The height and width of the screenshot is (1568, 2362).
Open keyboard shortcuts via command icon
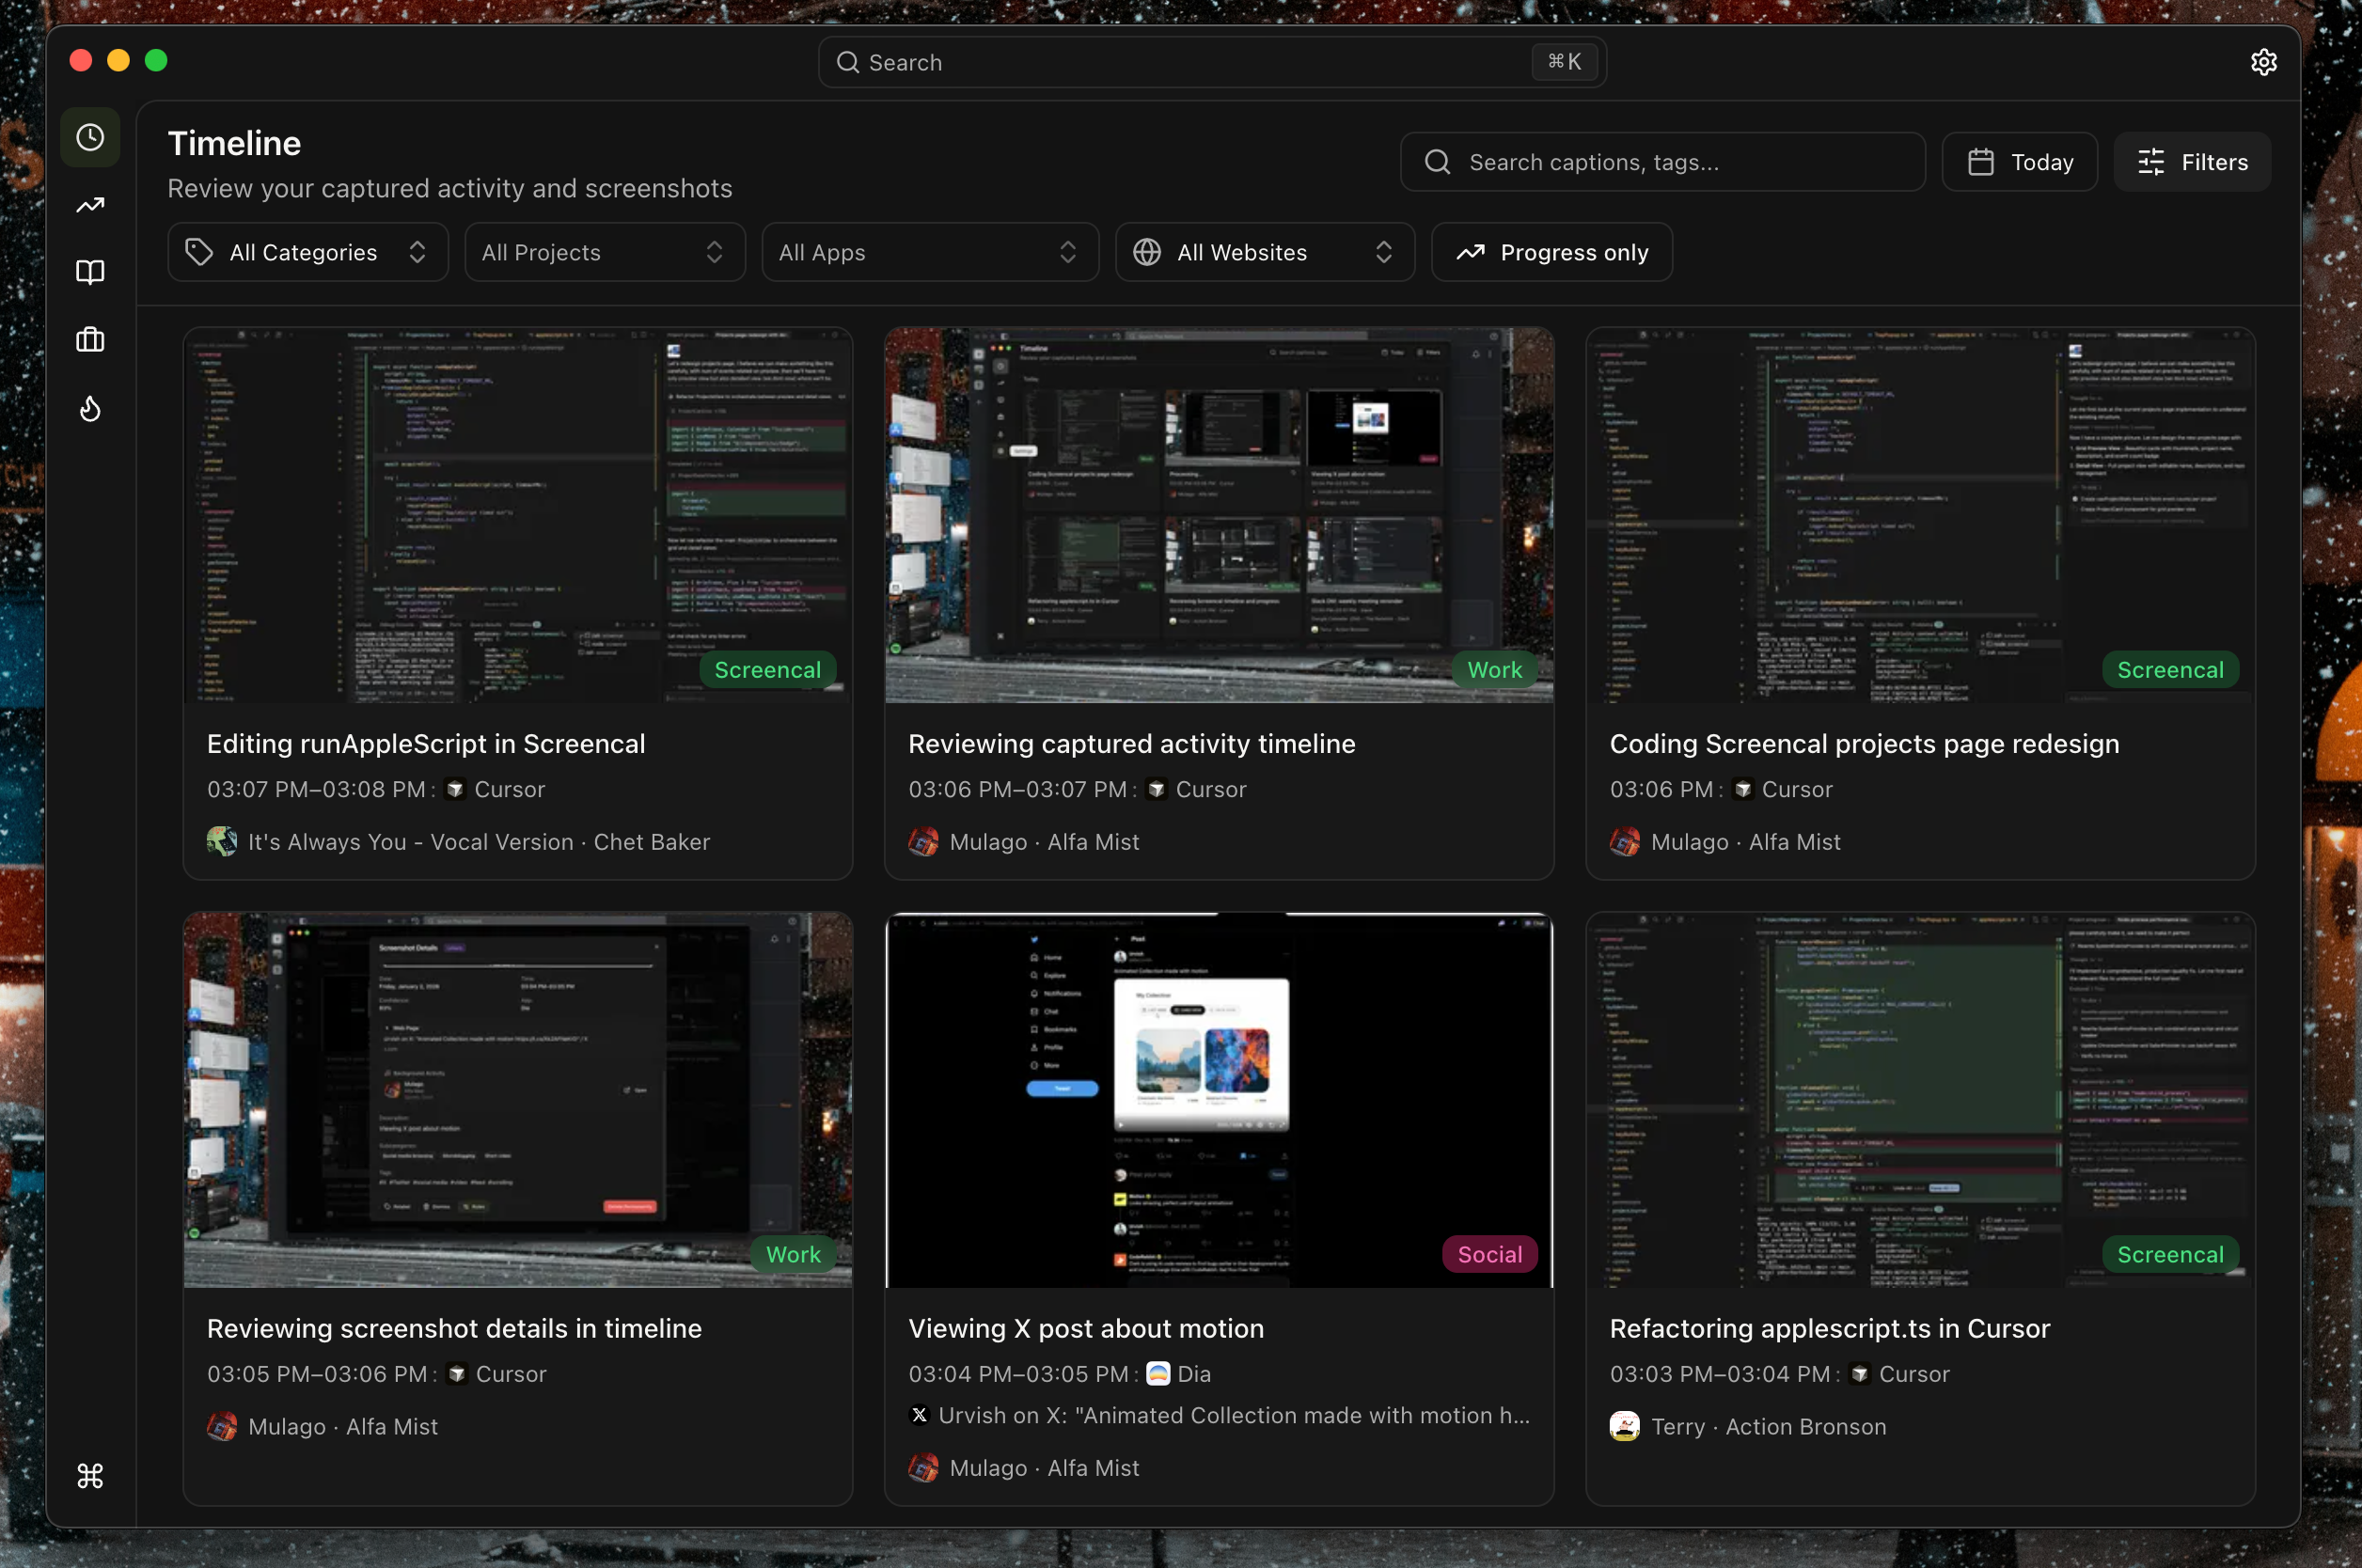pyautogui.click(x=90, y=1475)
